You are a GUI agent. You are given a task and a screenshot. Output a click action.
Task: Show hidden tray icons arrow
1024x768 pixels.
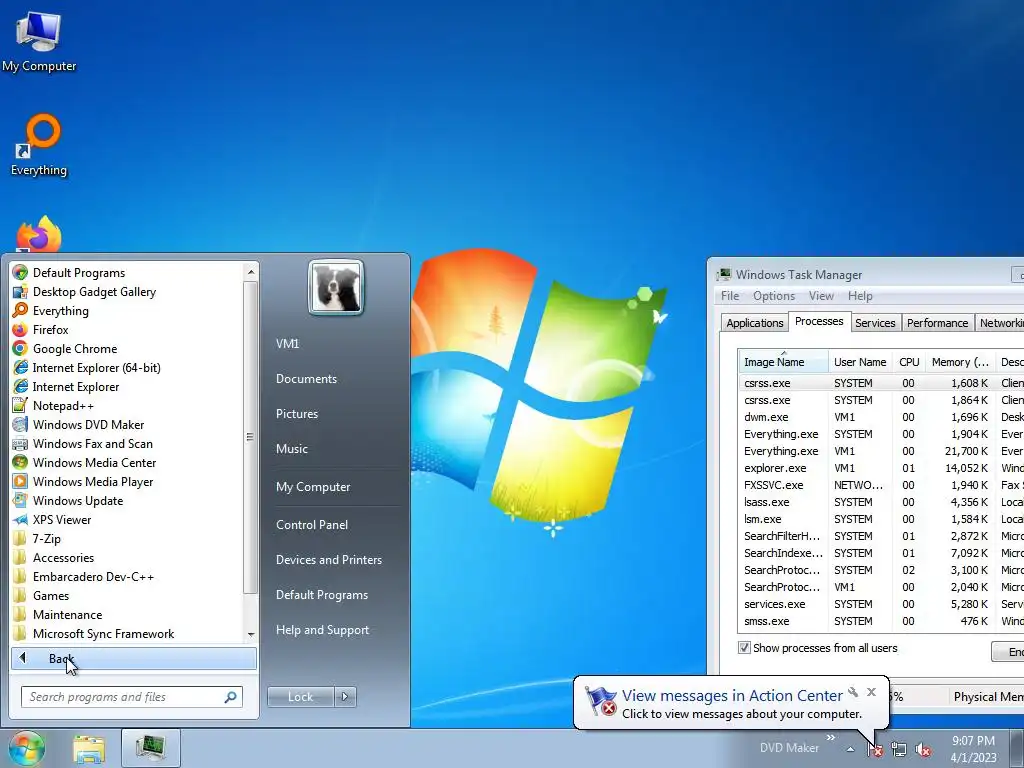click(x=850, y=749)
